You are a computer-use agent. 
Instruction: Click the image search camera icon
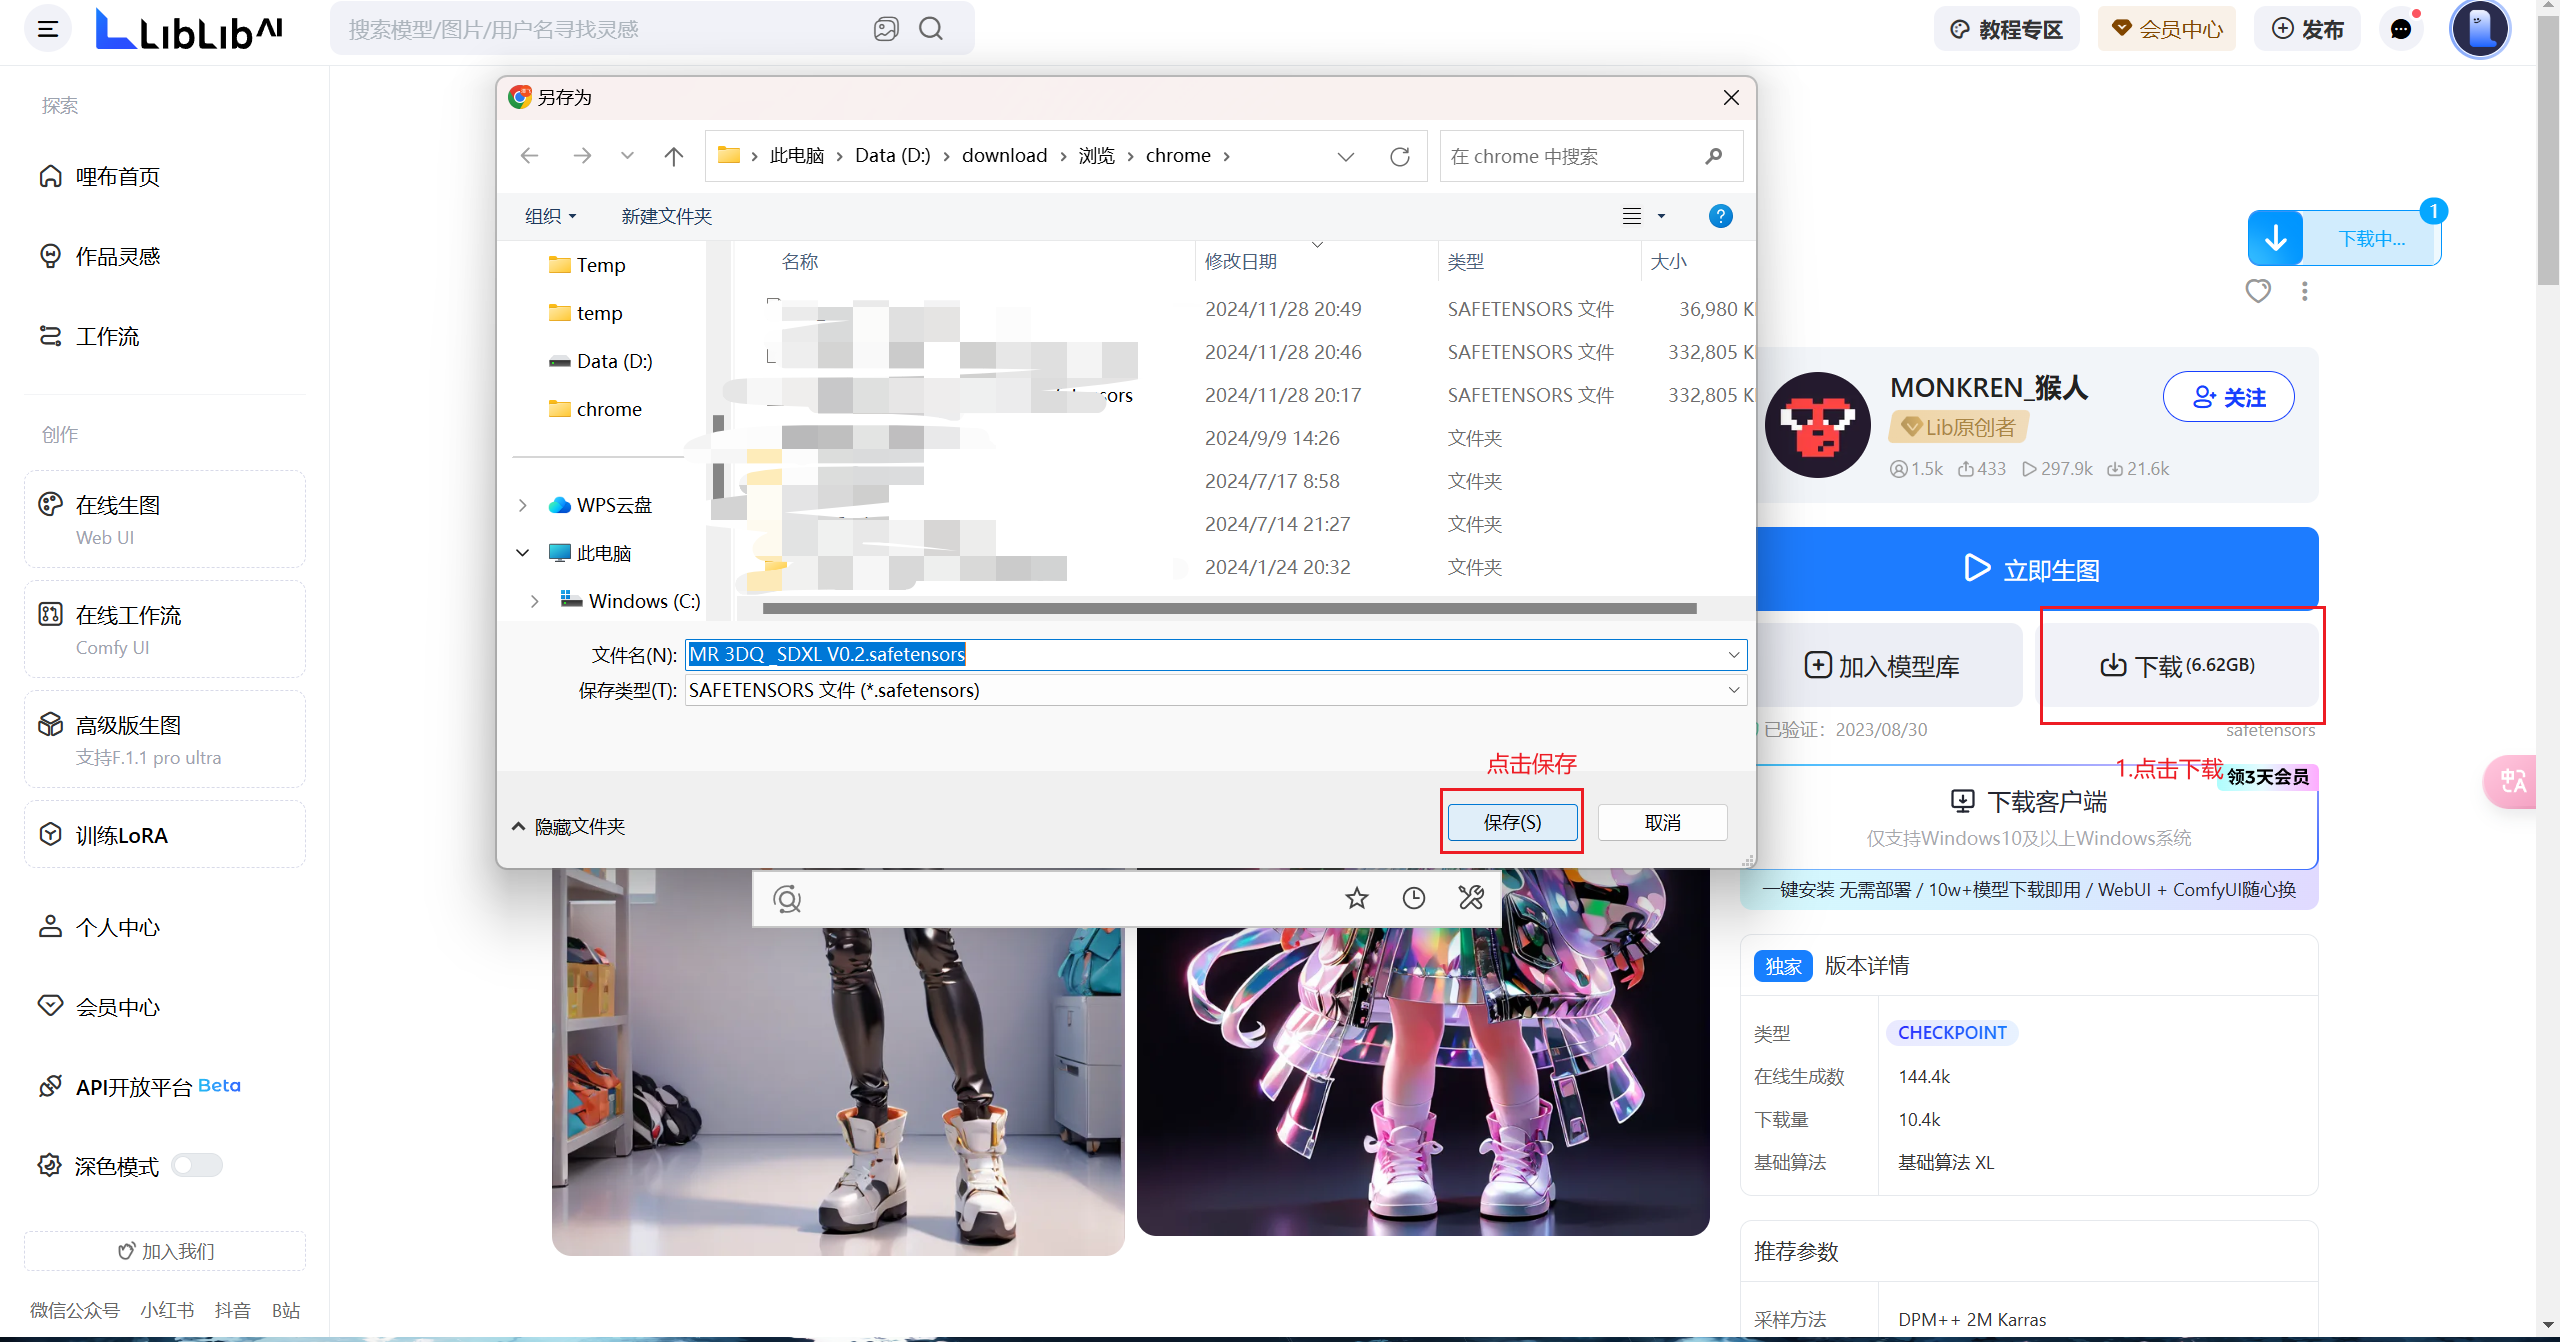(885, 29)
